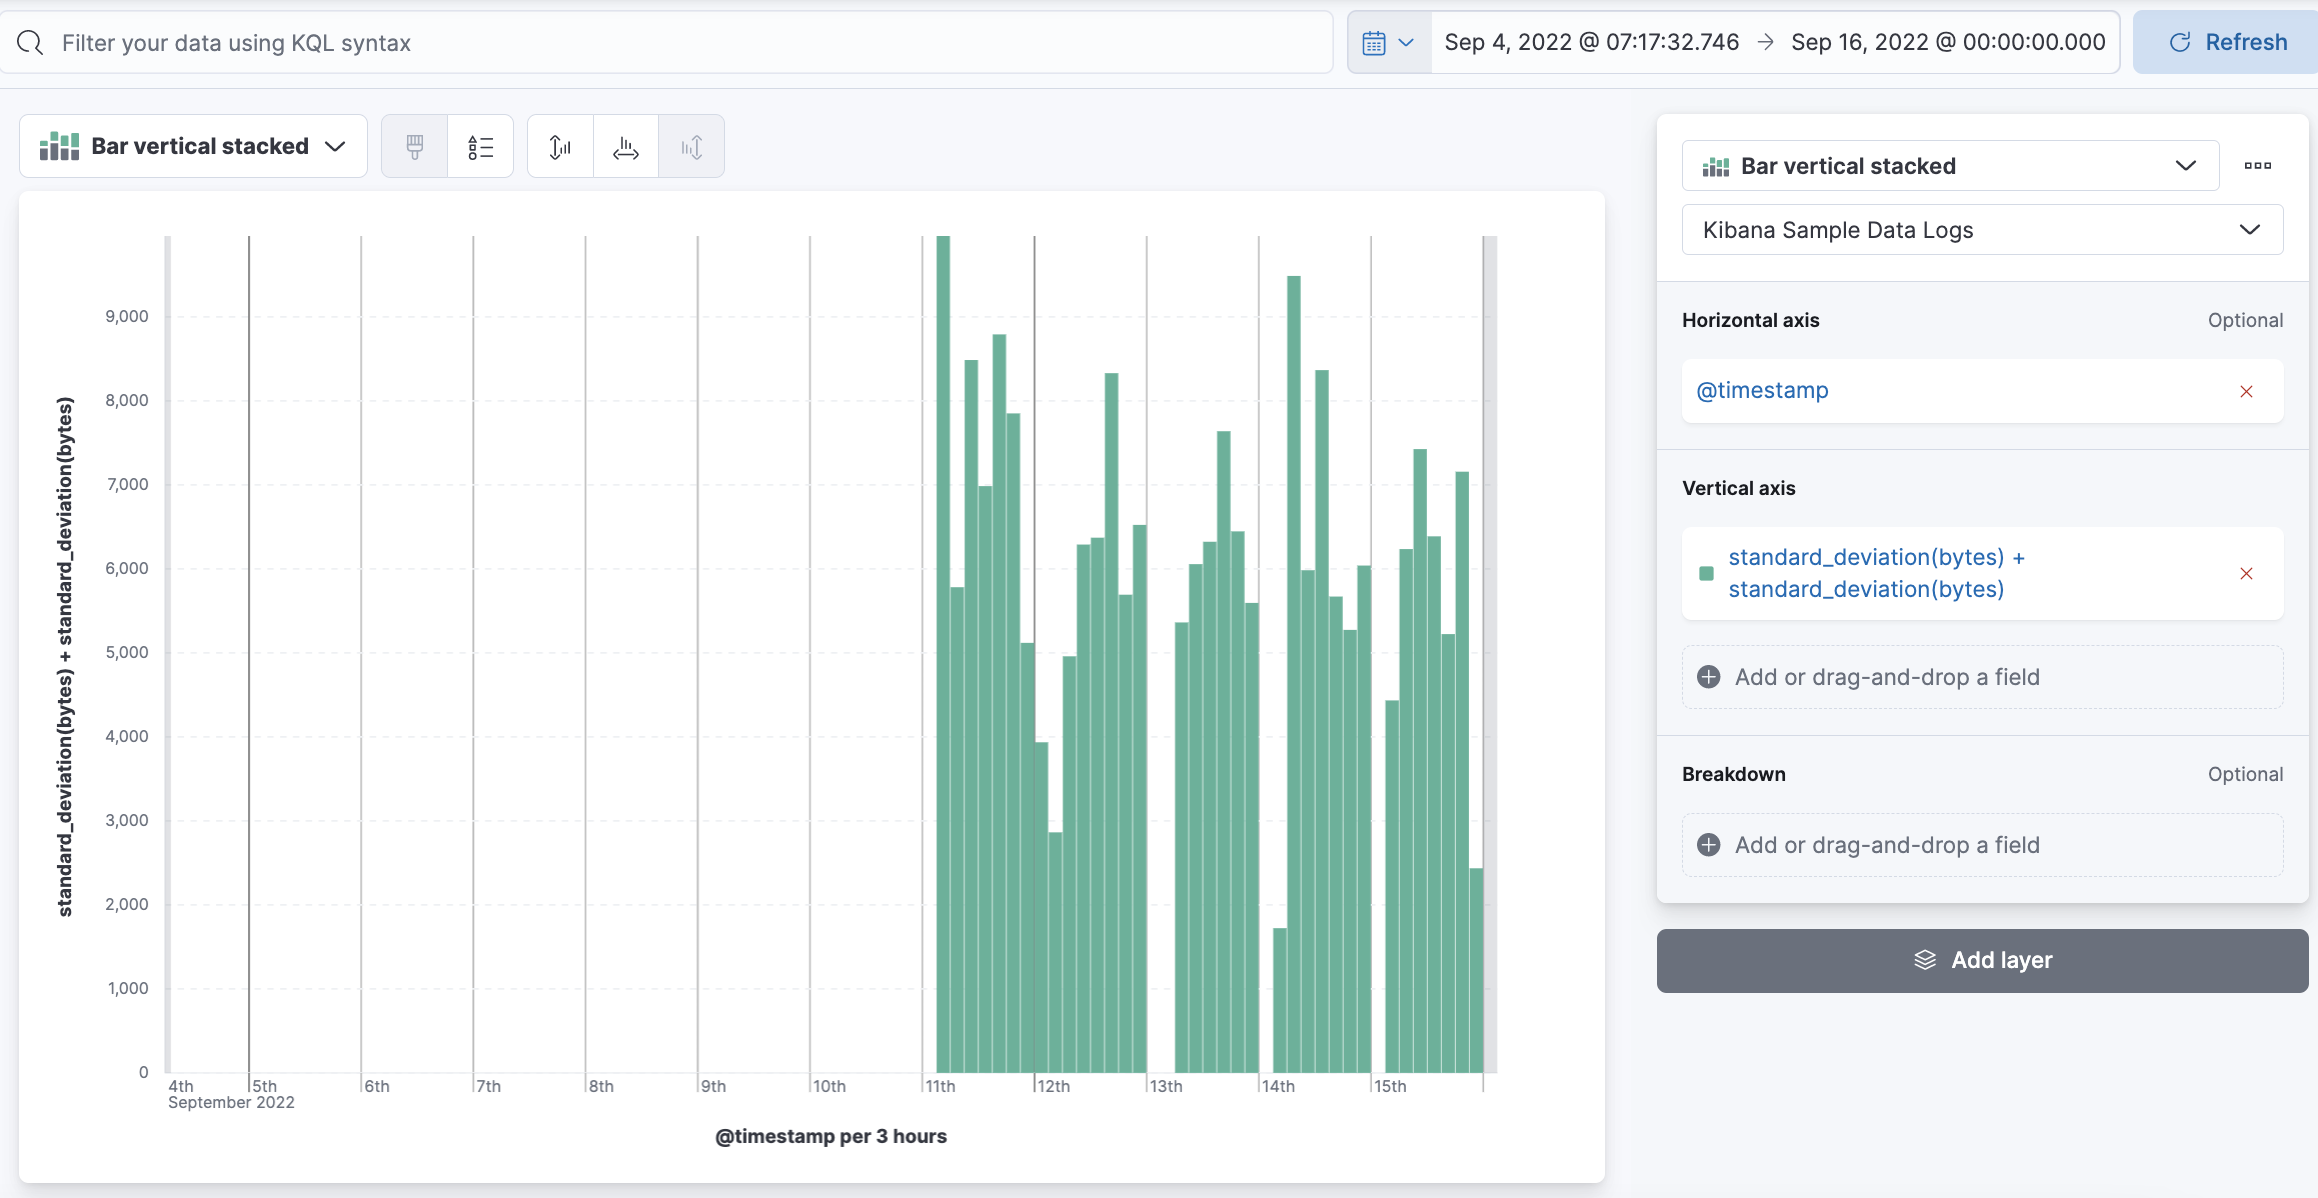Click the '9,000' y-axis label
Viewport: 2318px width, 1198px height.
pos(127,316)
